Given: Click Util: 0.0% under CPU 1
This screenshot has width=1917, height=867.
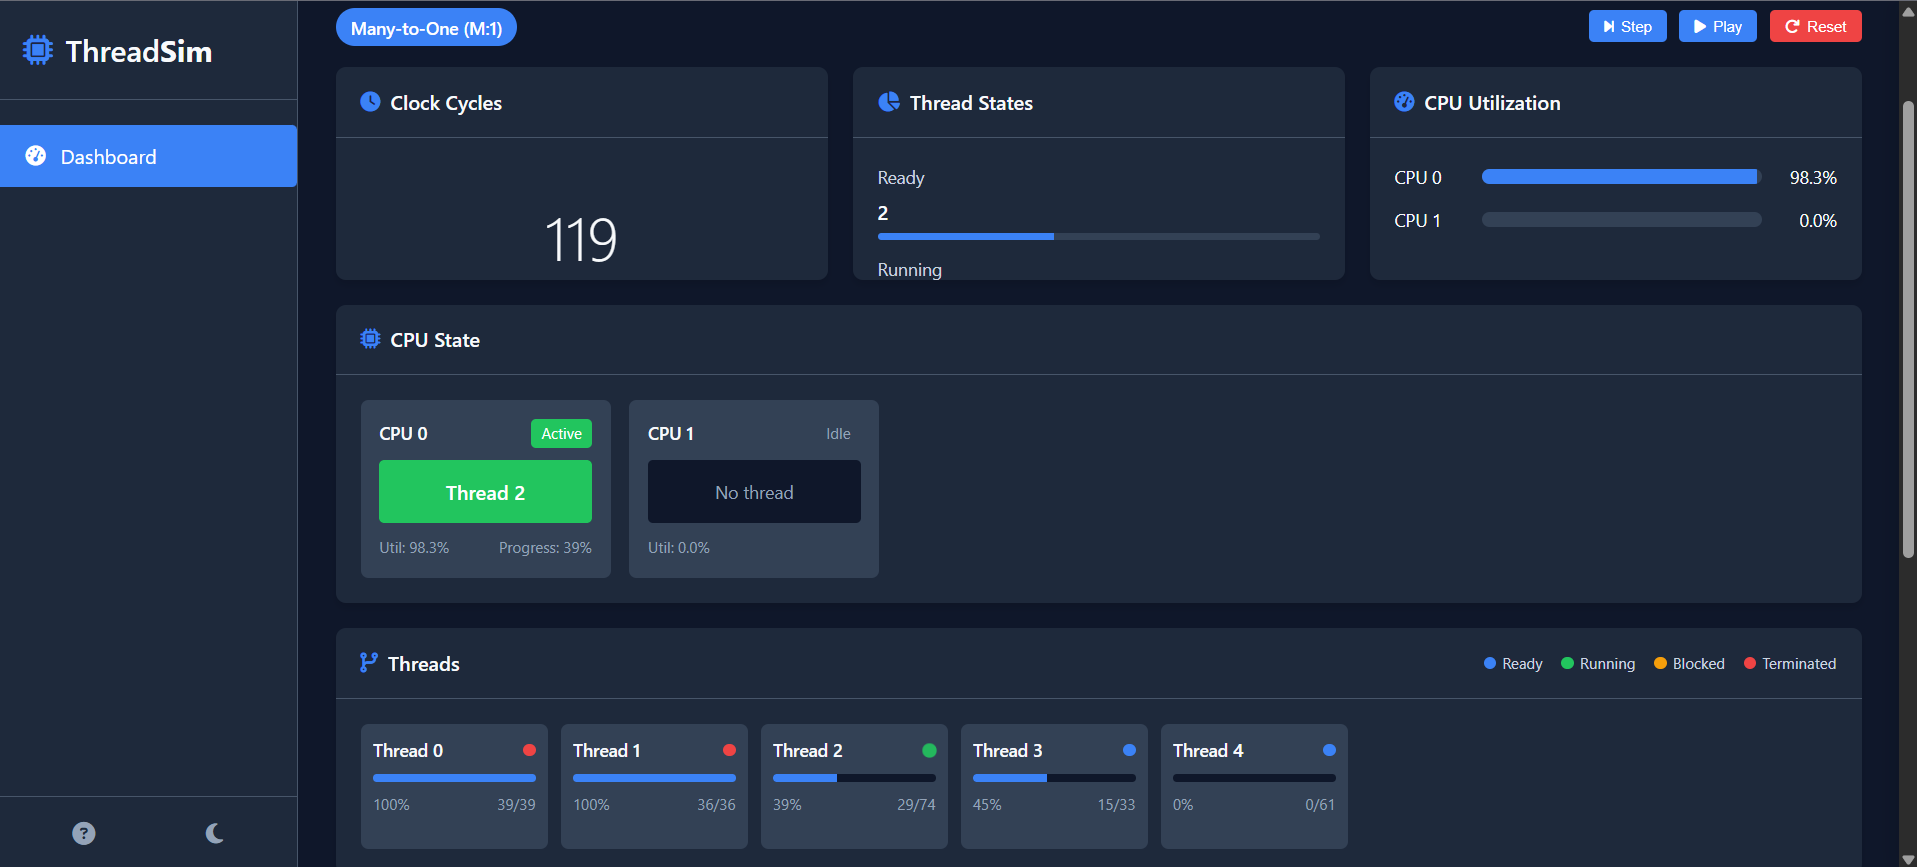Looking at the screenshot, I should (x=679, y=547).
